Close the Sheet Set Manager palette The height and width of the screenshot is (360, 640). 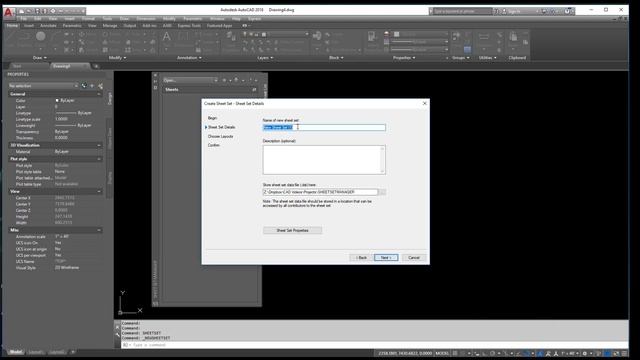coord(155,75)
